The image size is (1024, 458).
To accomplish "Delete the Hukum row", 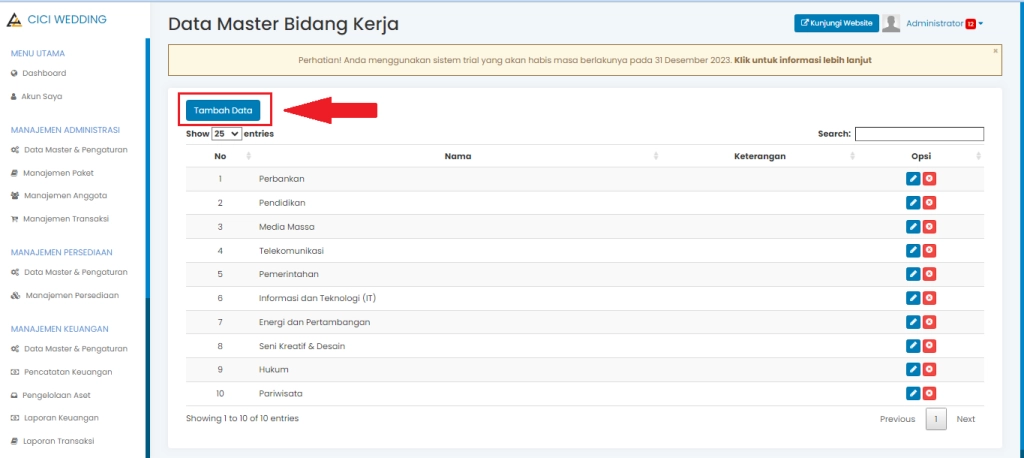I will point(929,370).
